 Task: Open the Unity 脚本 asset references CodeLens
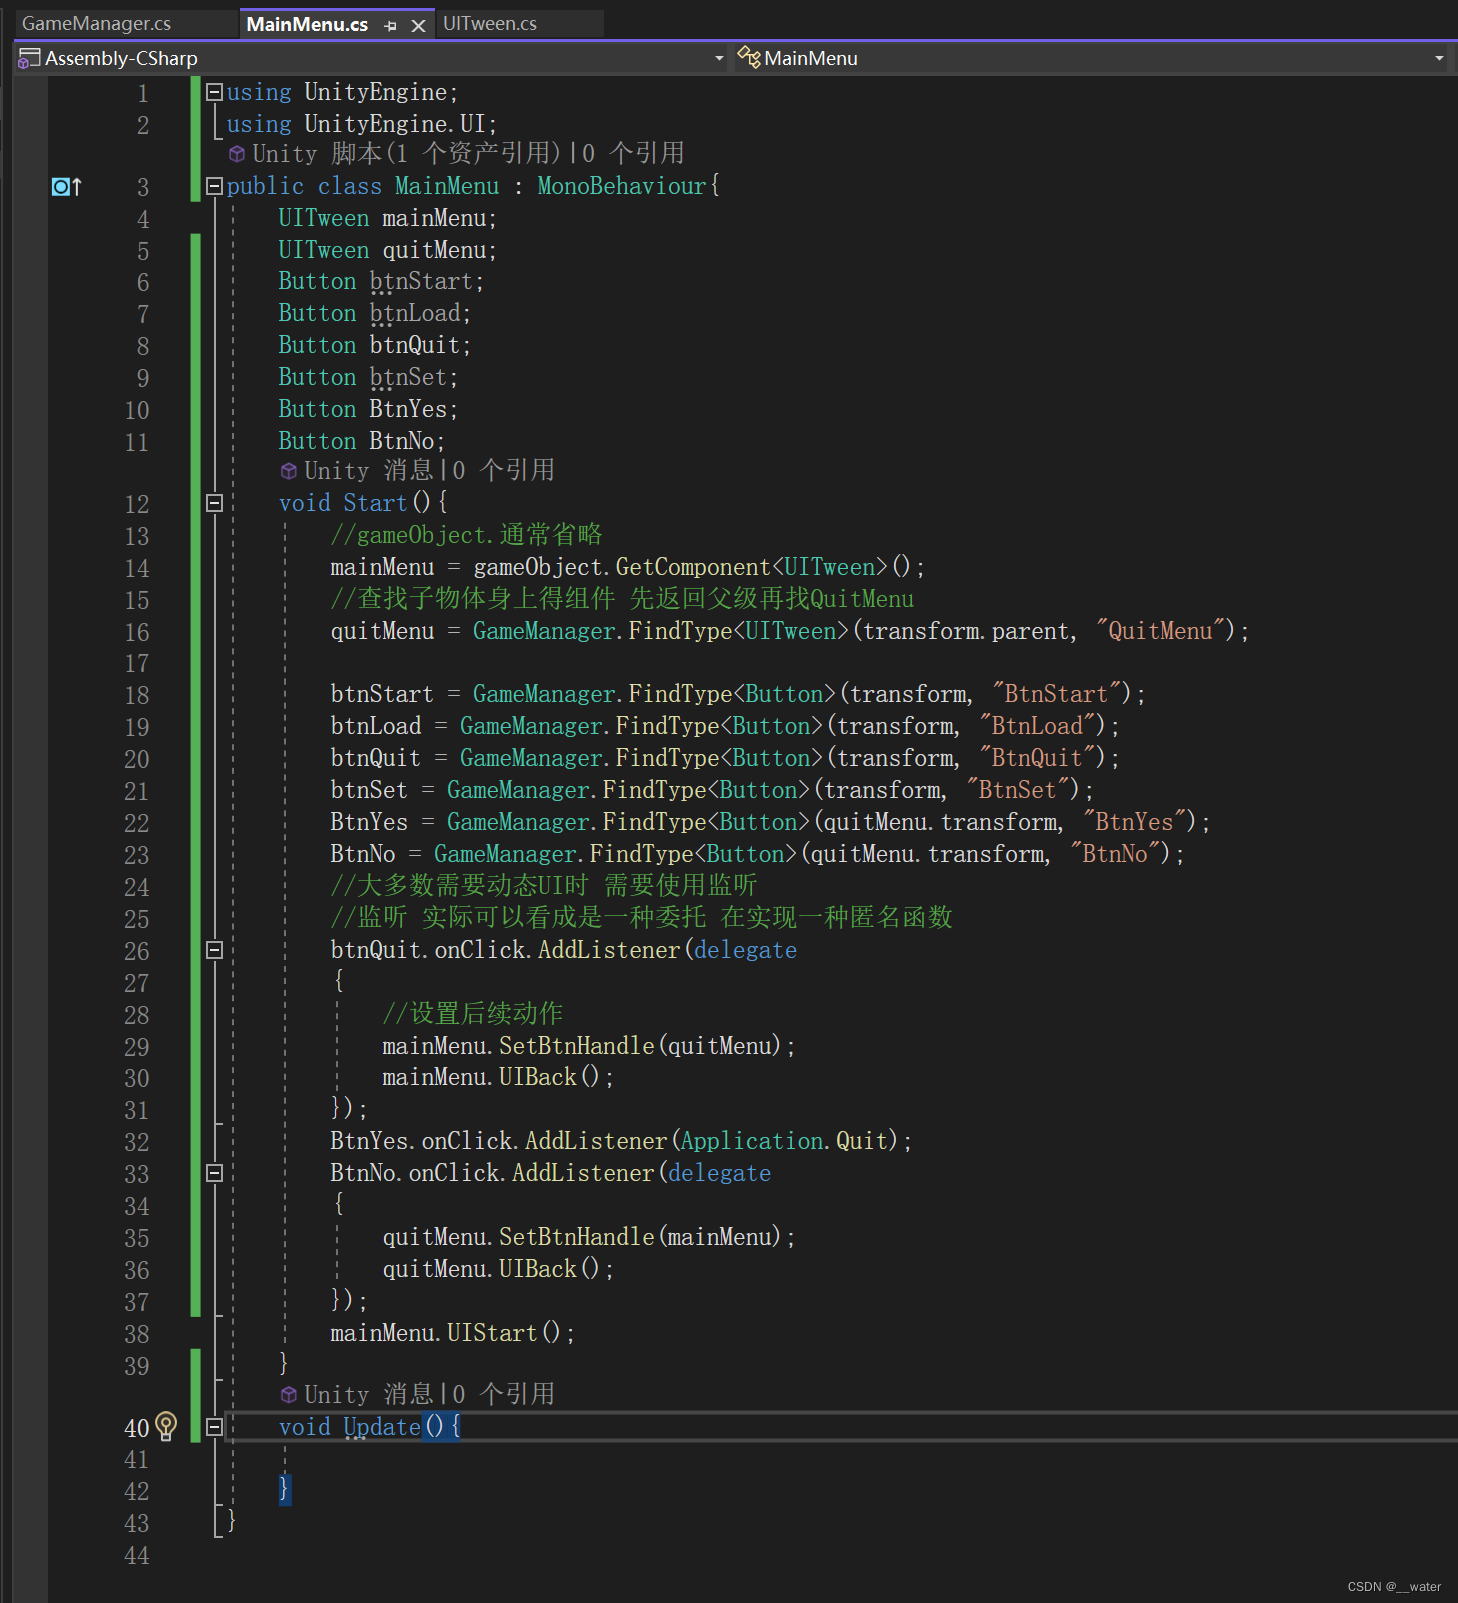point(406,153)
